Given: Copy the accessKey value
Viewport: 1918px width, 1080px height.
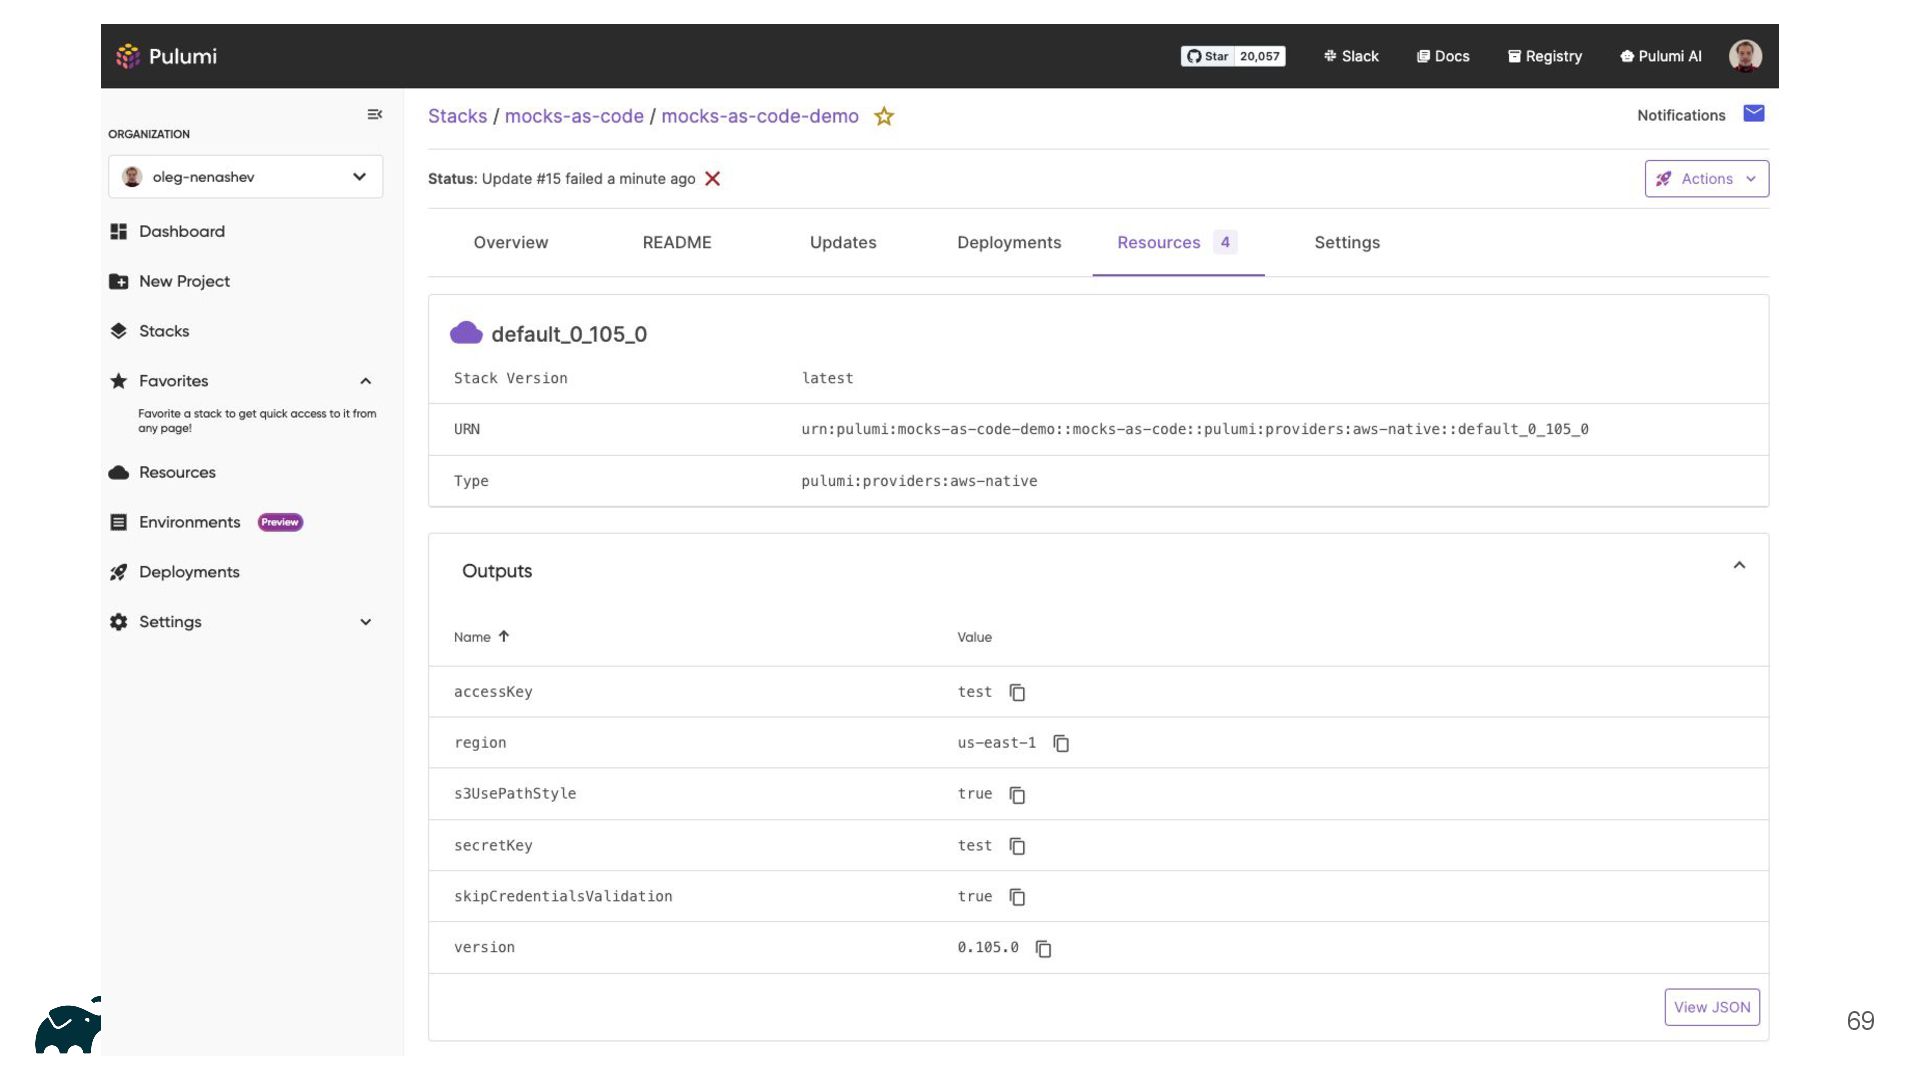Looking at the screenshot, I should pyautogui.click(x=1017, y=692).
